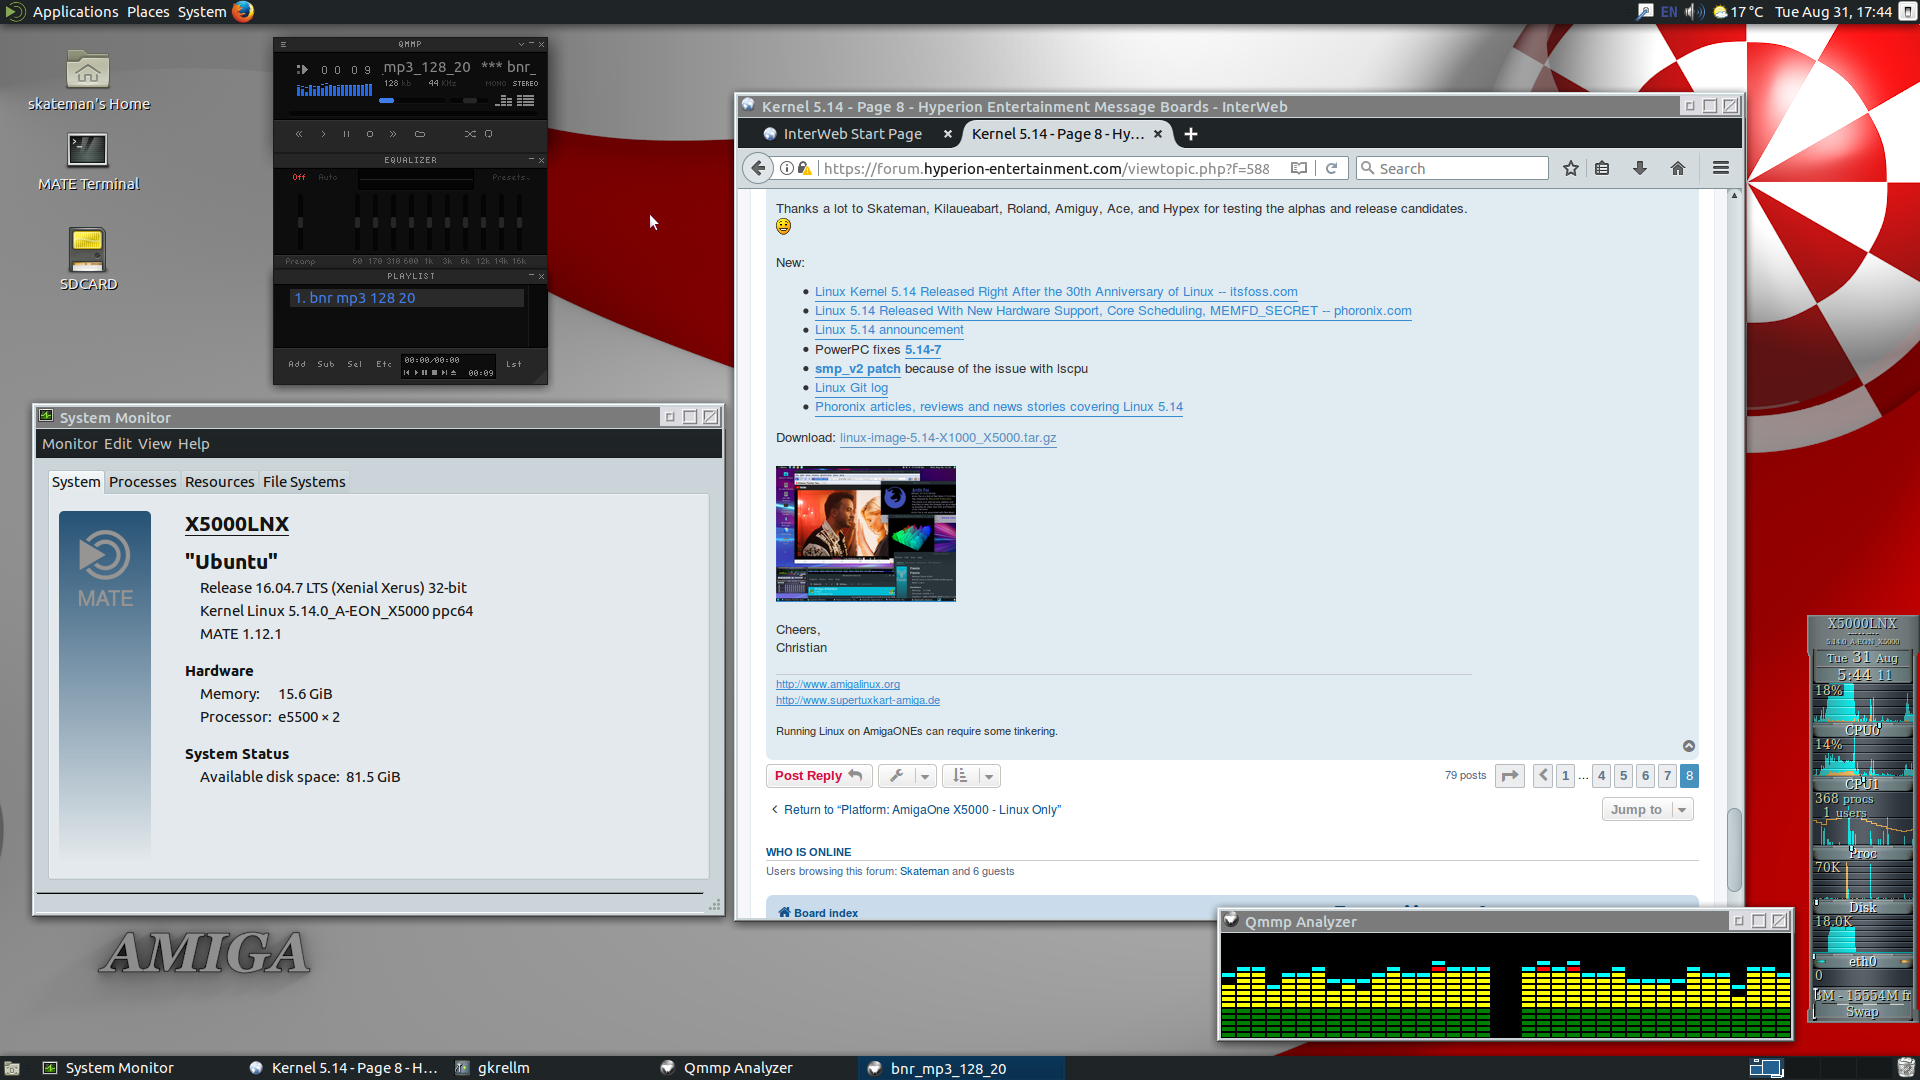Viewport: 1920px width, 1080px height.
Task: Show bookmarks list icon
Action: click(1602, 168)
